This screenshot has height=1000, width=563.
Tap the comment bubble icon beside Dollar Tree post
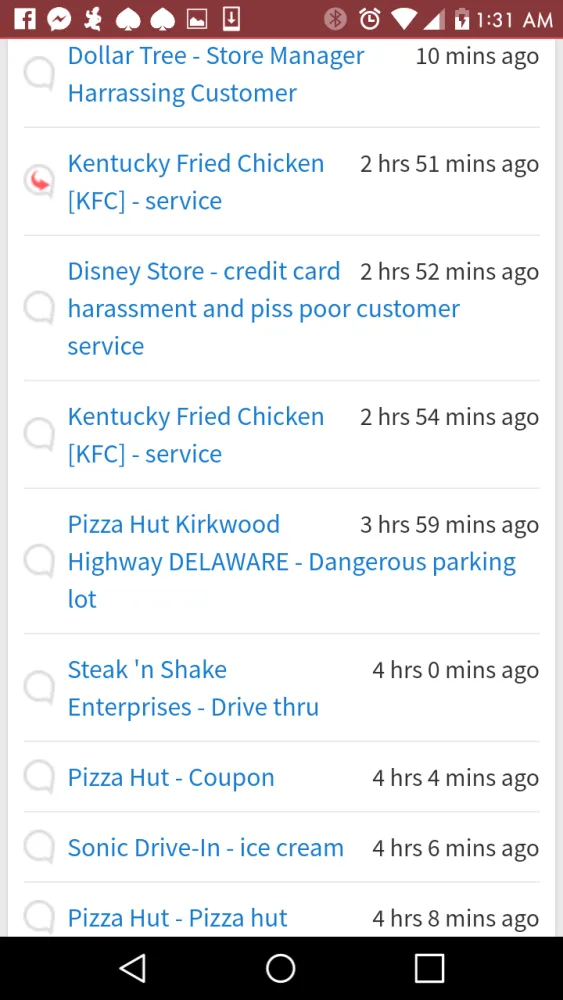tap(39, 75)
